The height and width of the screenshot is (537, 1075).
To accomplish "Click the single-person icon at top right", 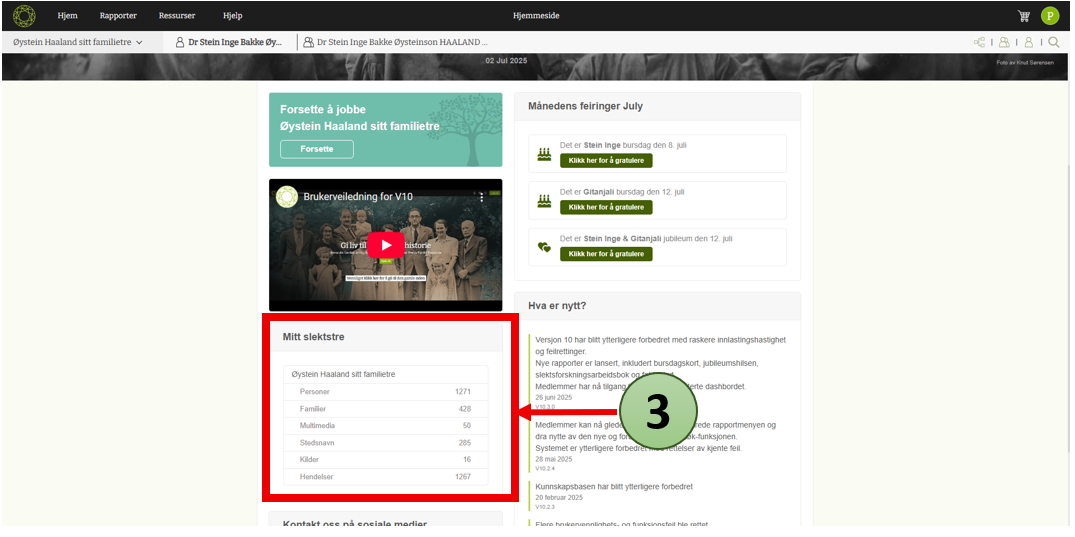I will click(x=1028, y=42).
